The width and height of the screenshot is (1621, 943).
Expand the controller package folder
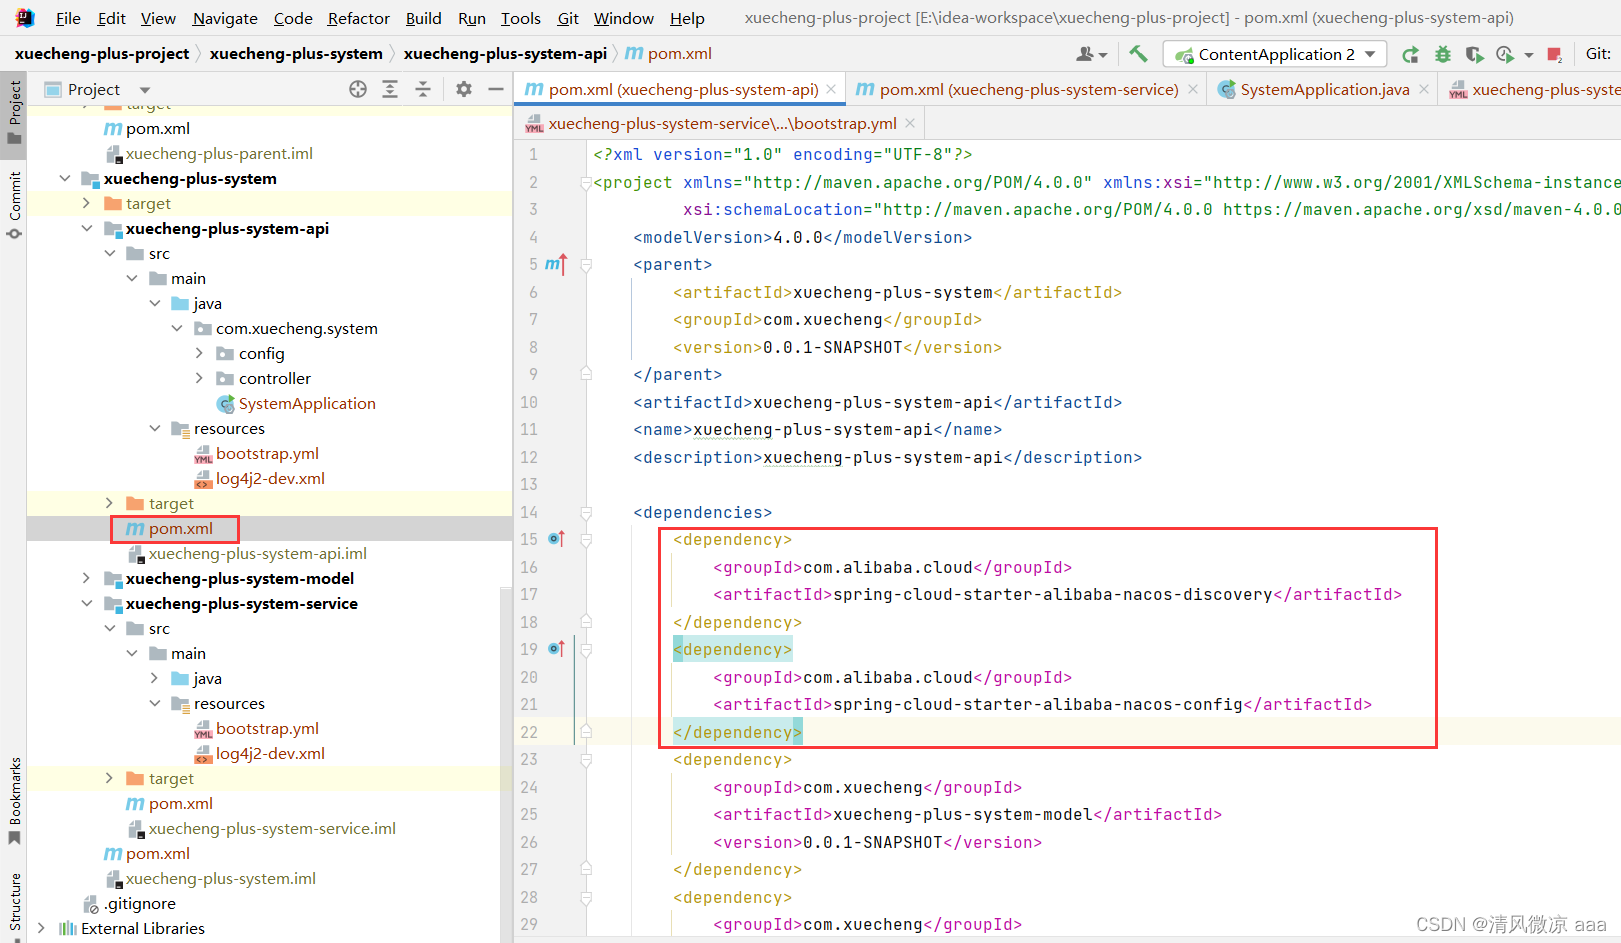point(199,378)
